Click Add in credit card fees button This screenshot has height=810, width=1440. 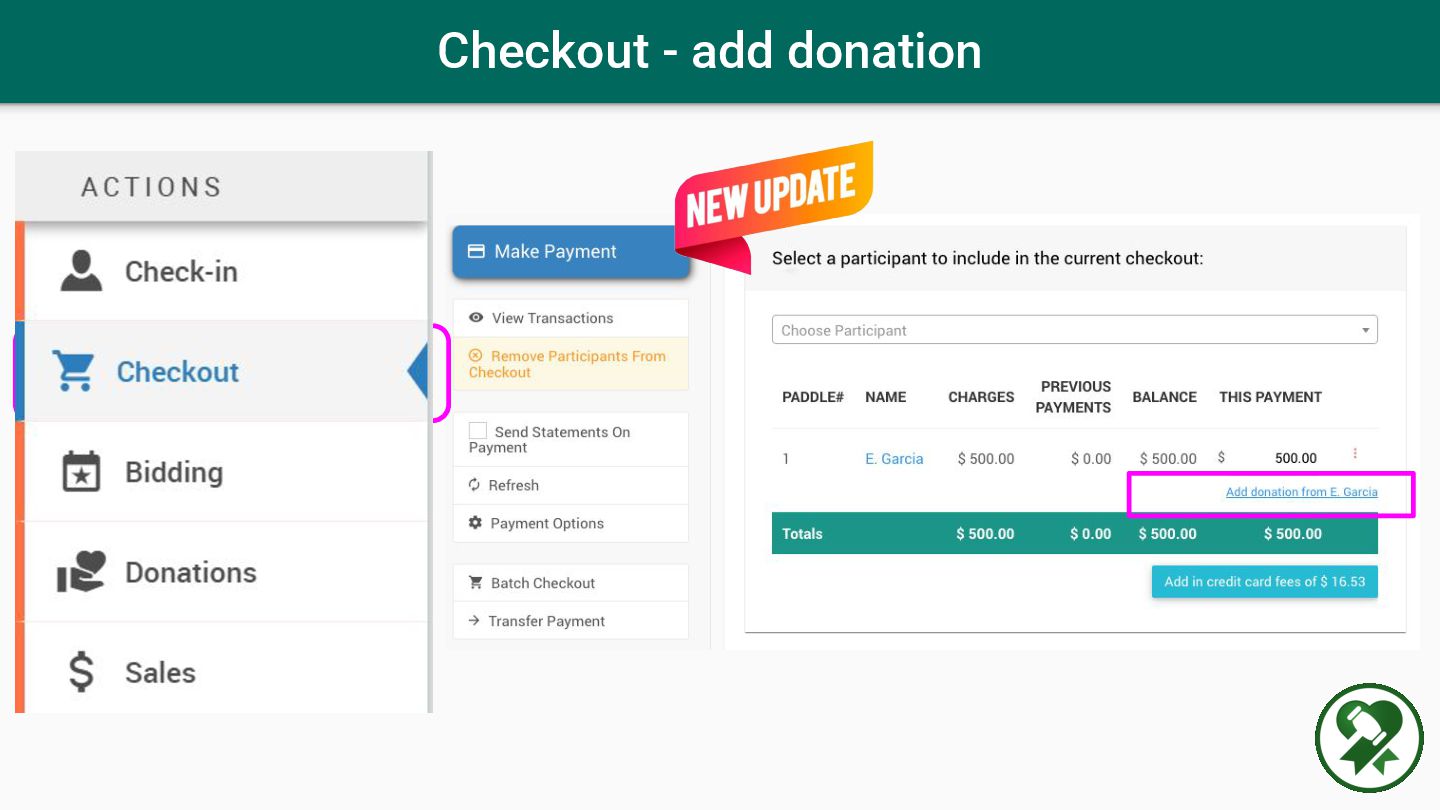coord(1264,582)
